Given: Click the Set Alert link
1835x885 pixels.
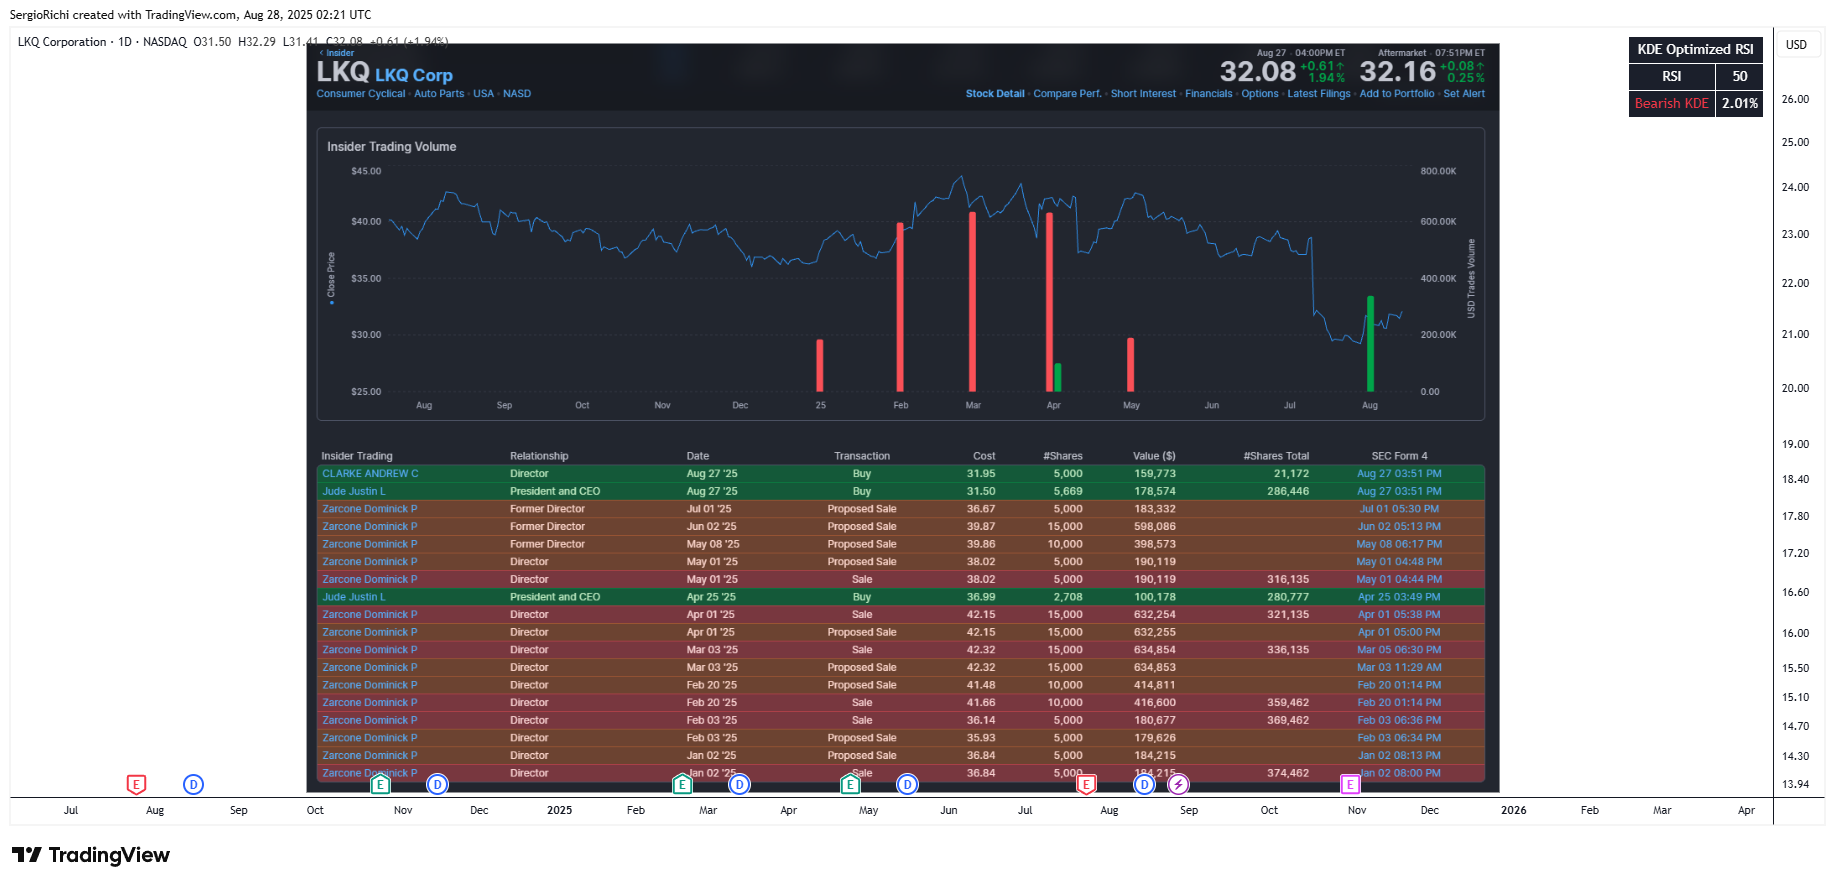Looking at the screenshot, I should [1464, 94].
